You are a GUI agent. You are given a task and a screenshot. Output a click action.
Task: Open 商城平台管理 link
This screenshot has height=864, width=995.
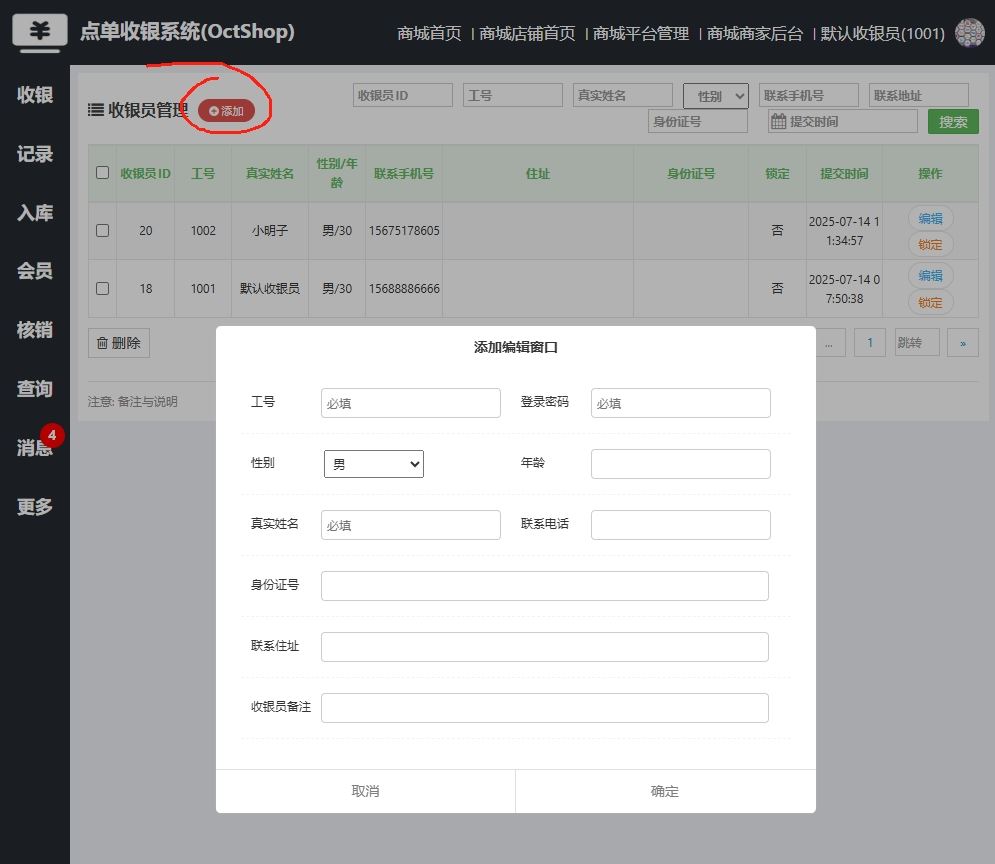click(x=640, y=33)
